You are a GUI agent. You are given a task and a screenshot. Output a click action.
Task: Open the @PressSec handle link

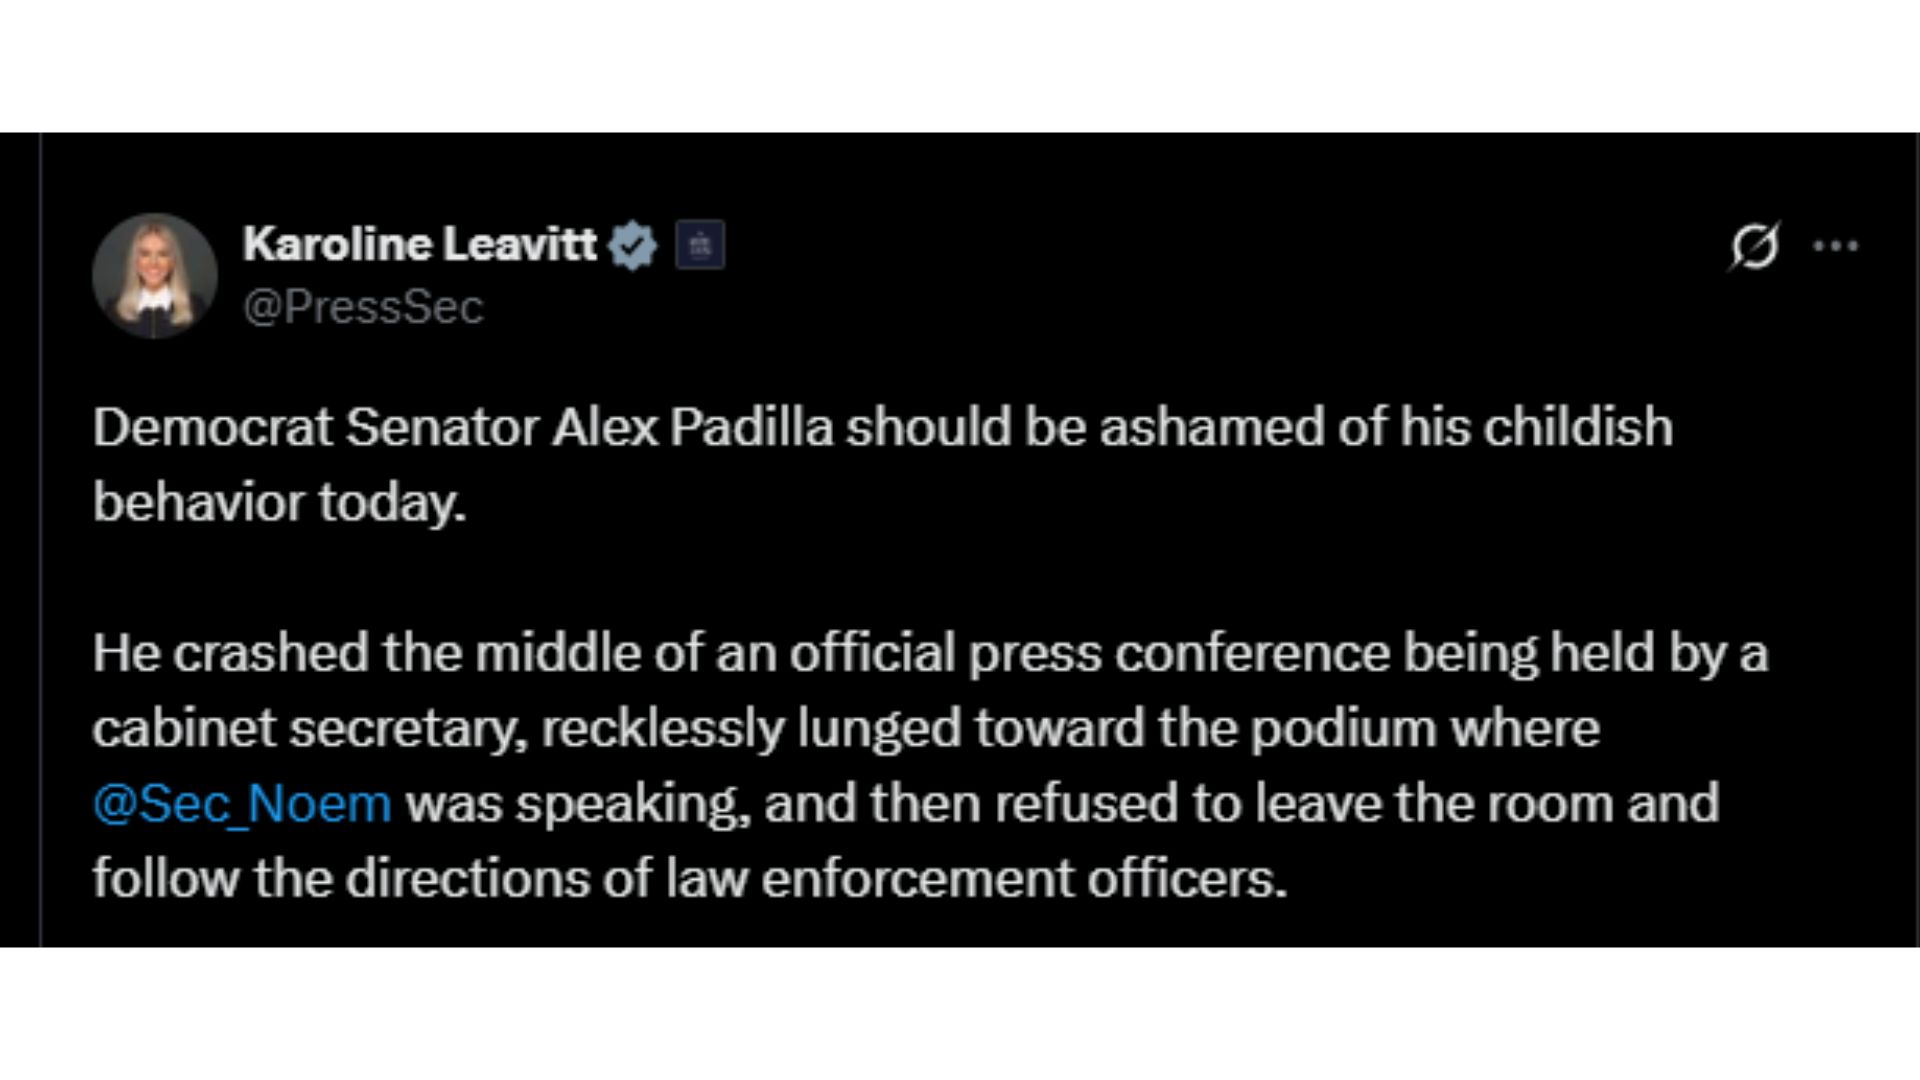click(363, 307)
